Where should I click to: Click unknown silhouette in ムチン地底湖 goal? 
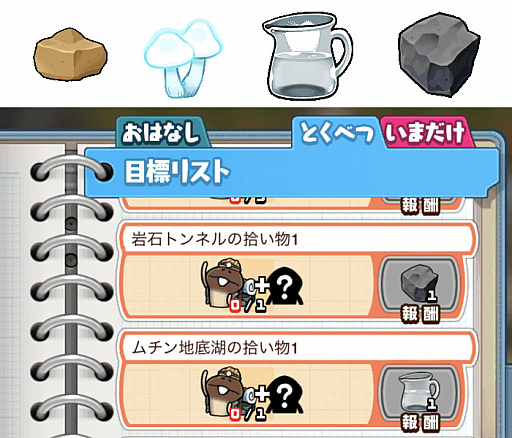pyautogui.click(x=284, y=395)
